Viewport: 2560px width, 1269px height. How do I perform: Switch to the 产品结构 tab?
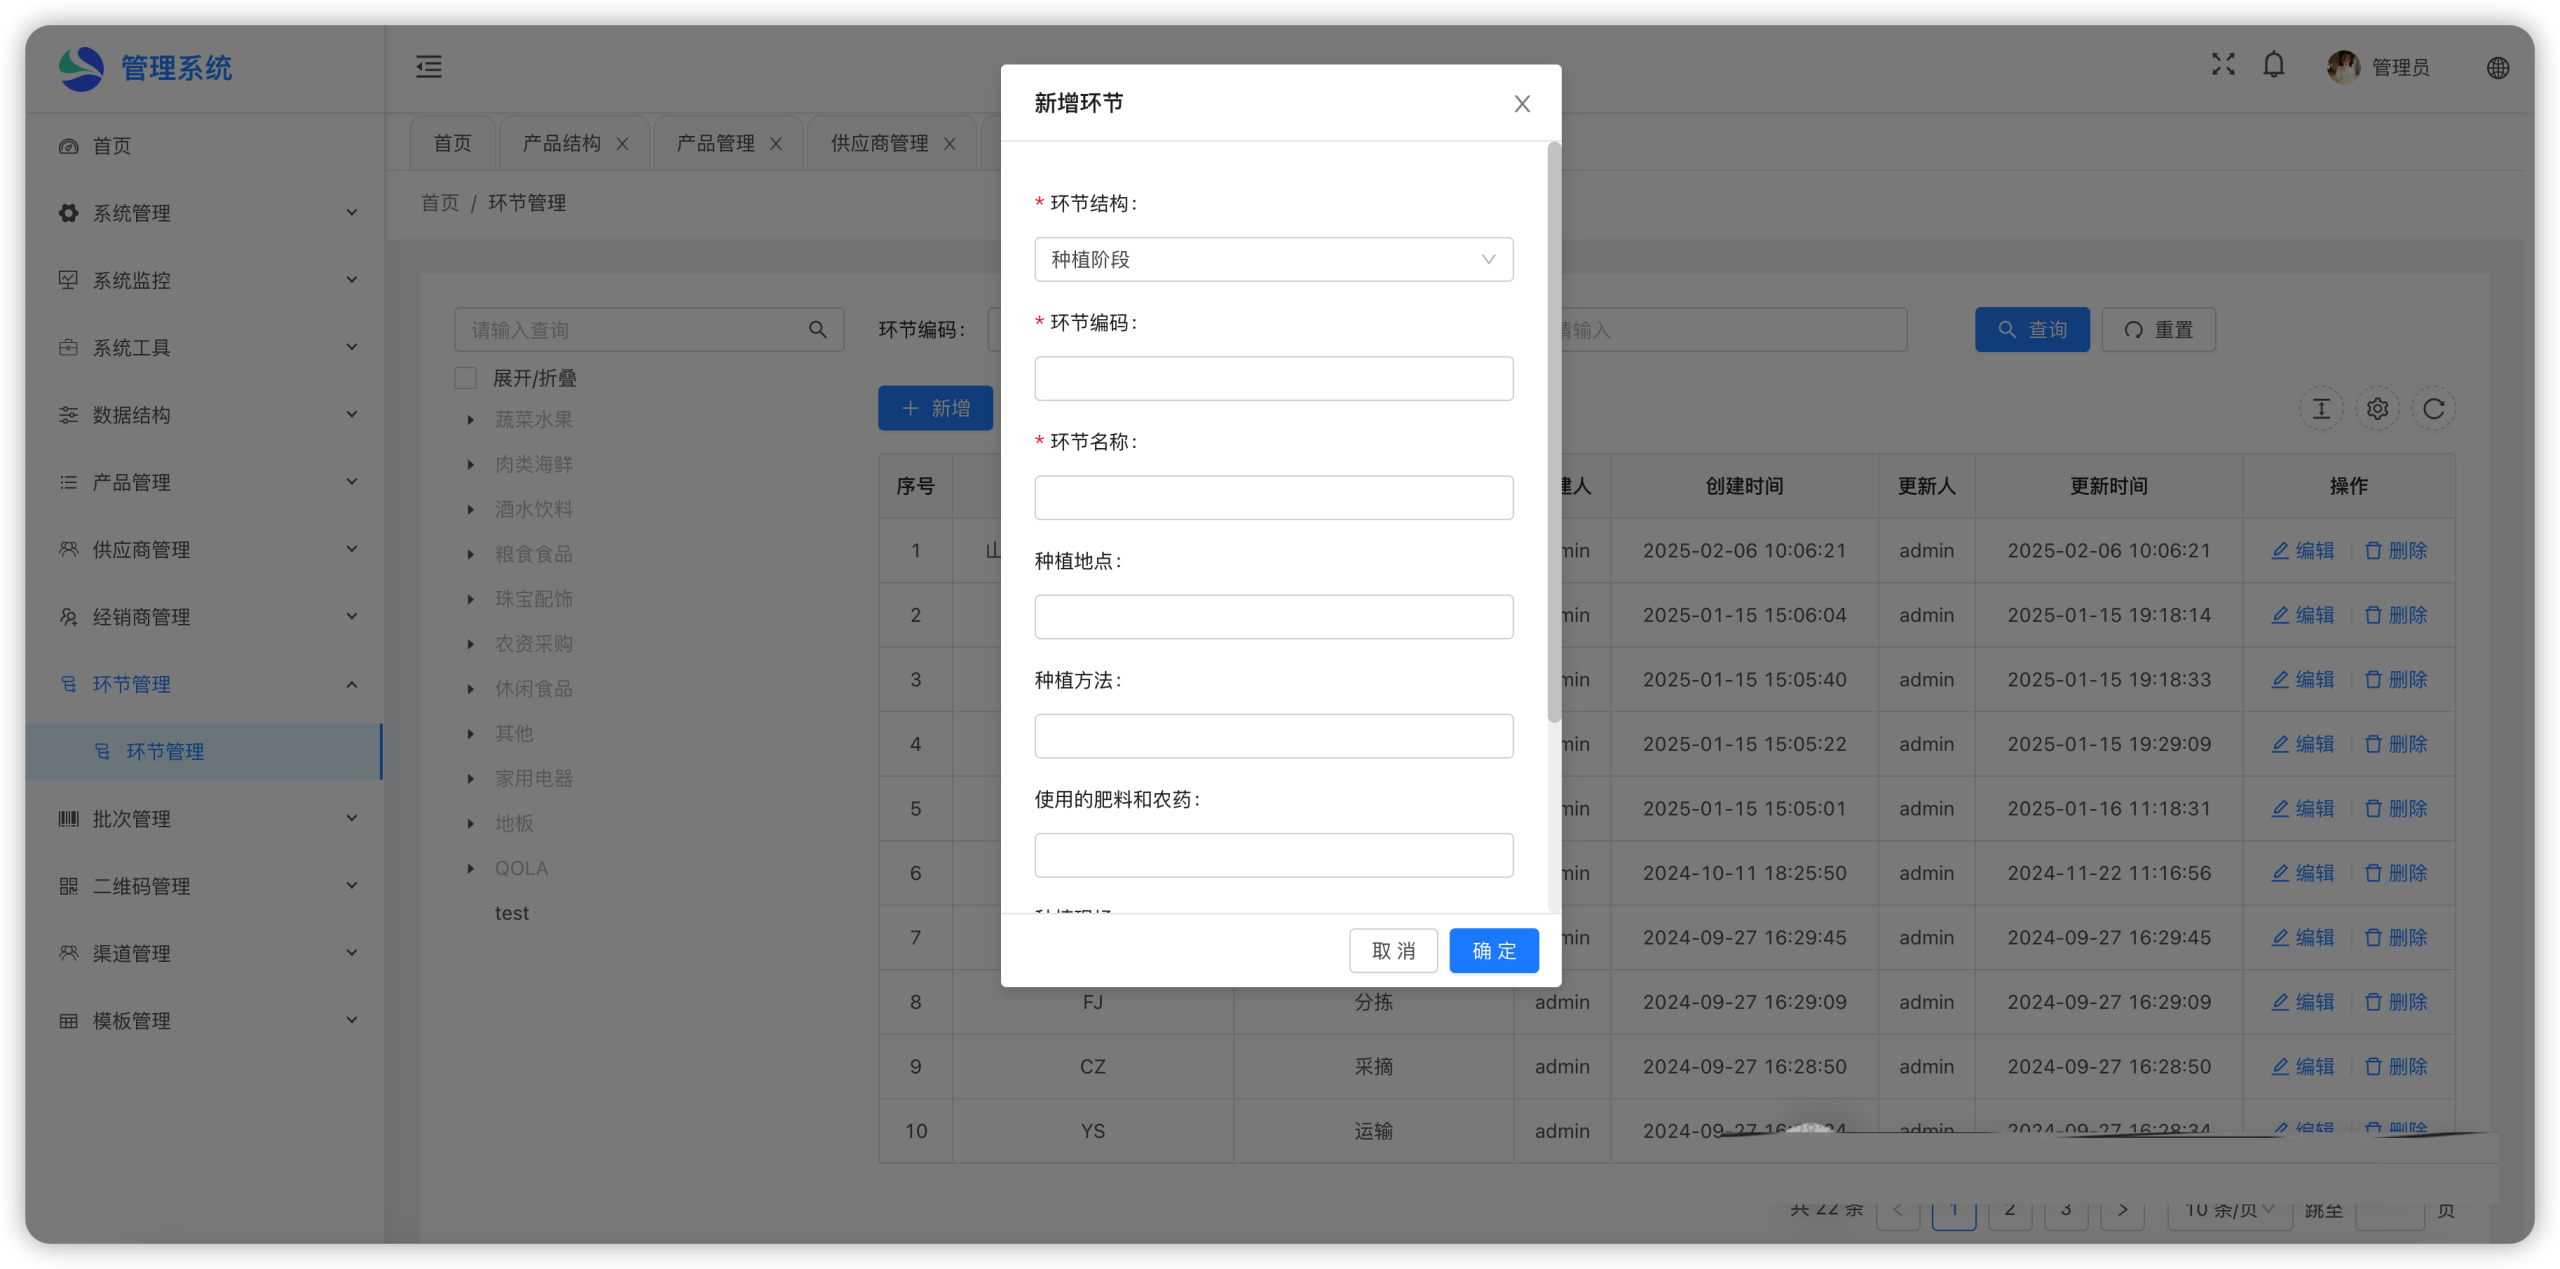coord(562,143)
